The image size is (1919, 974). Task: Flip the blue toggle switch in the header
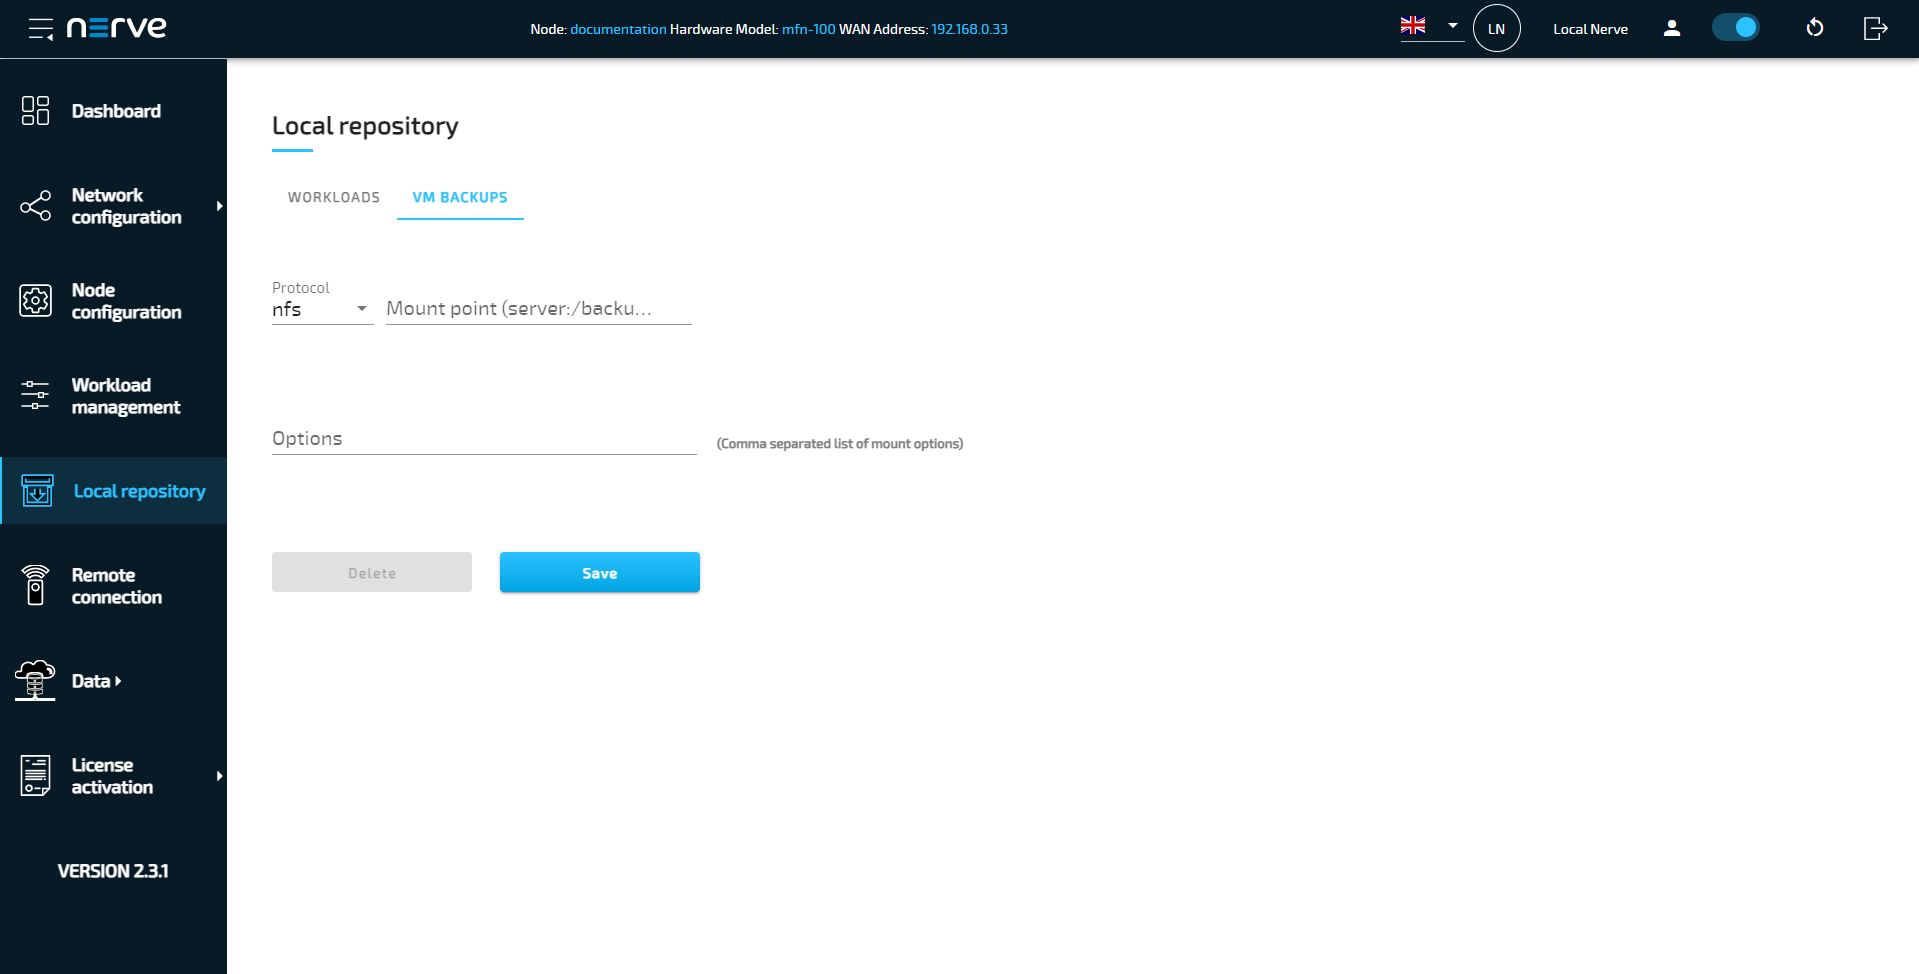[x=1736, y=27]
